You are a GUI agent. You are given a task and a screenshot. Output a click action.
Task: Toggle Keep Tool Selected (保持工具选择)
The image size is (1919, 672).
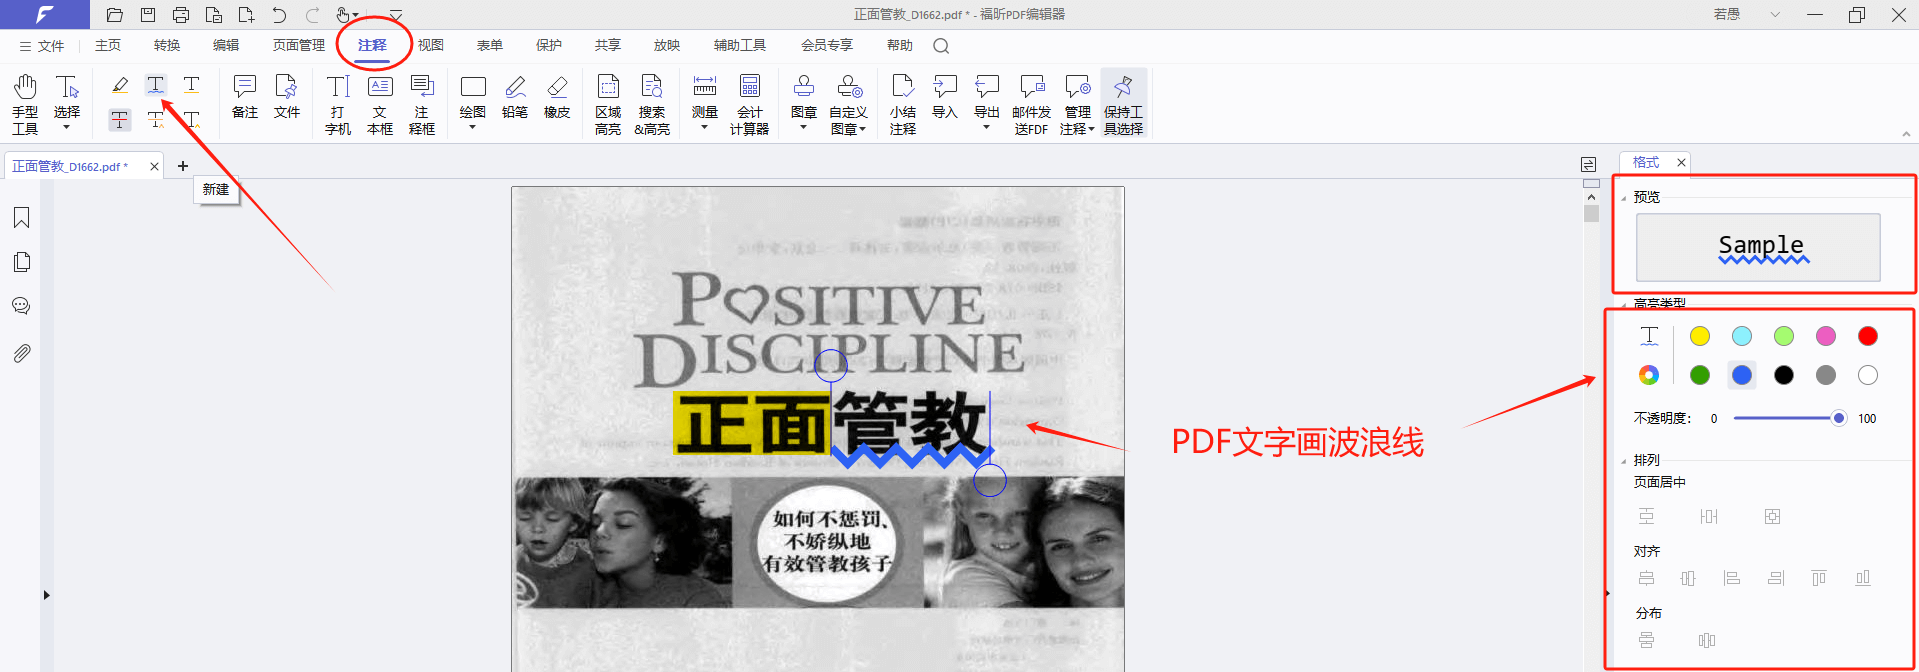pos(1123,104)
